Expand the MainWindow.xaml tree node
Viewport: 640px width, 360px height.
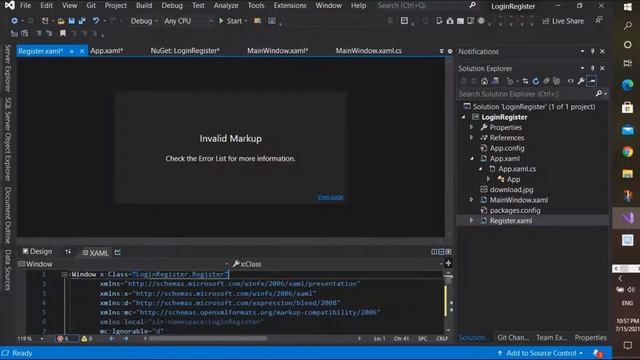click(472, 200)
